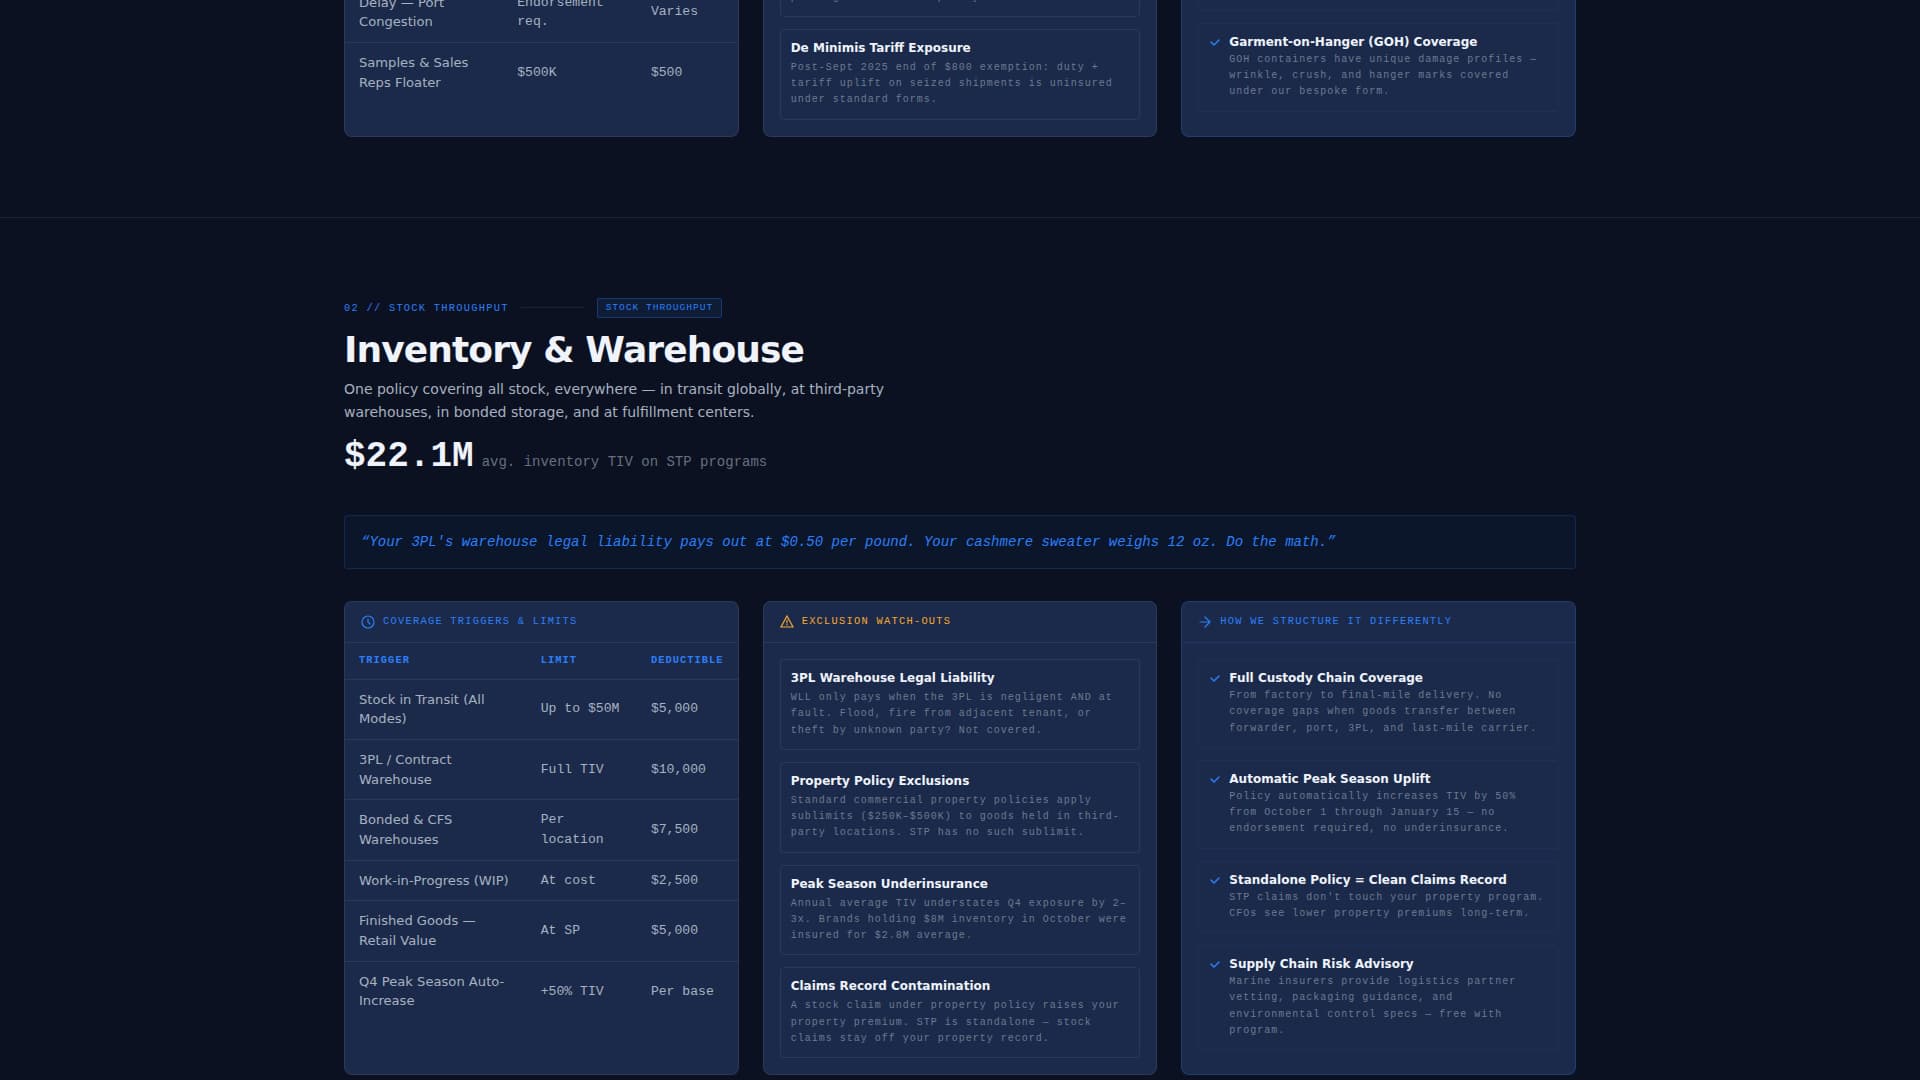Image resolution: width=1920 pixels, height=1080 pixels.
Task: Click the checkmark beside Supply Chain Risk Advisory
Action: coord(1215,964)
